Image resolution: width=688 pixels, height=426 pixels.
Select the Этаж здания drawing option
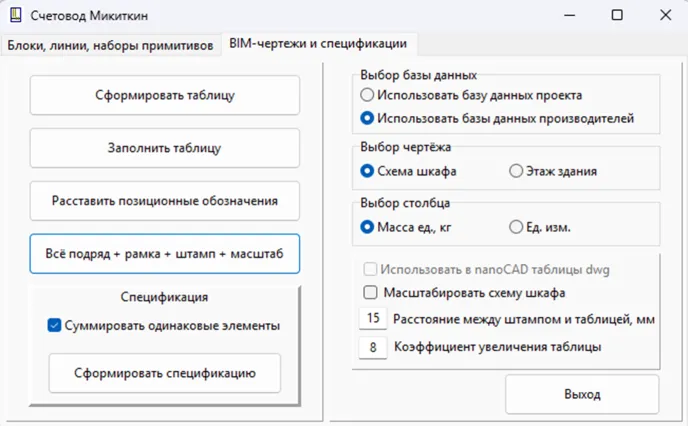coord(516,171)
